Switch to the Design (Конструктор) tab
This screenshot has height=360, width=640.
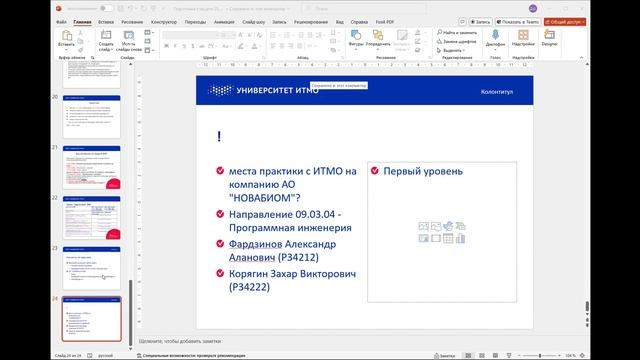point(164,22)
